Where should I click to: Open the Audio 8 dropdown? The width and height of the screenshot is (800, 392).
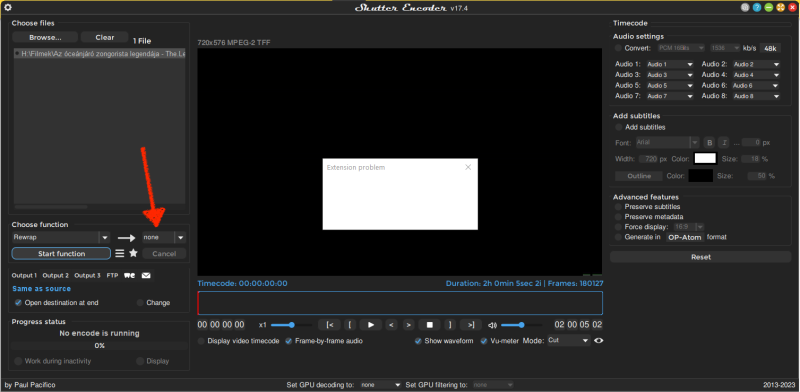(756, 96)
